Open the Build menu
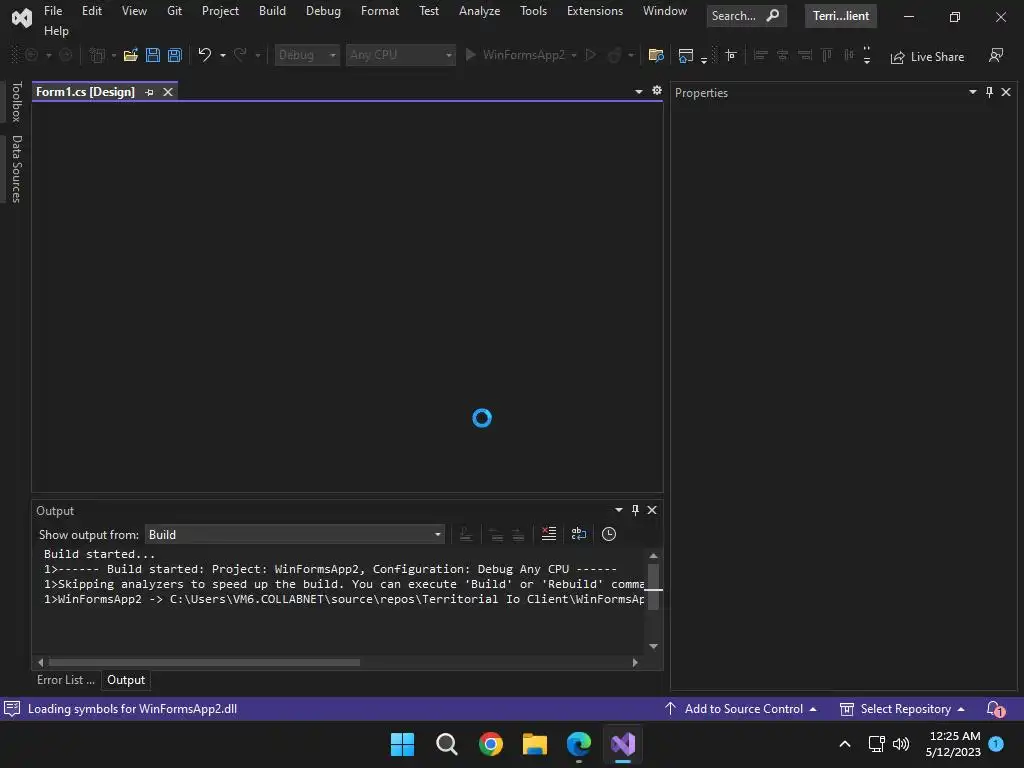The width and height of the screenshot is (1024, 768). point(272,11)
